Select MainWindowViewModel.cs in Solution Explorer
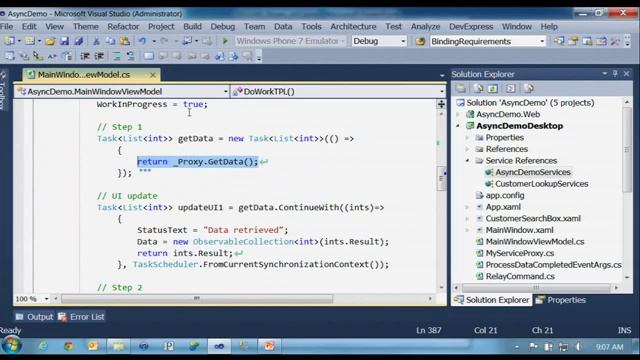 pyautogui.click(x=535, y=242)
